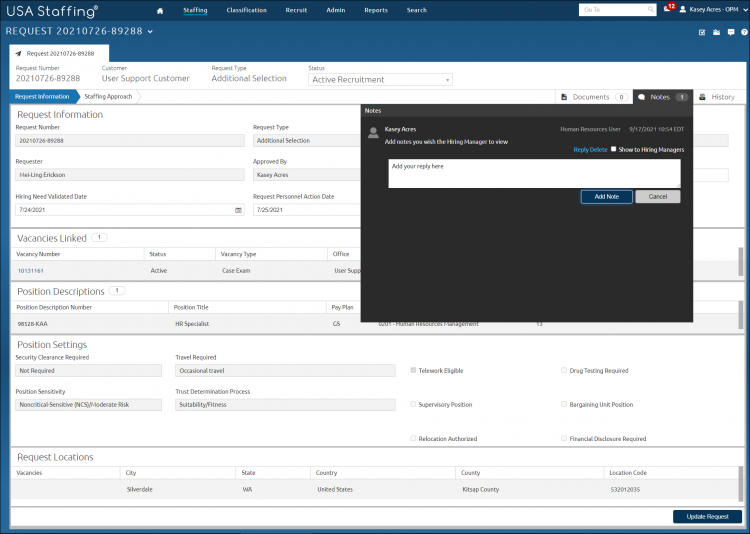Viewport: 750px width, 534px height.
Task: Open the History tab
Action: [717, 97]
